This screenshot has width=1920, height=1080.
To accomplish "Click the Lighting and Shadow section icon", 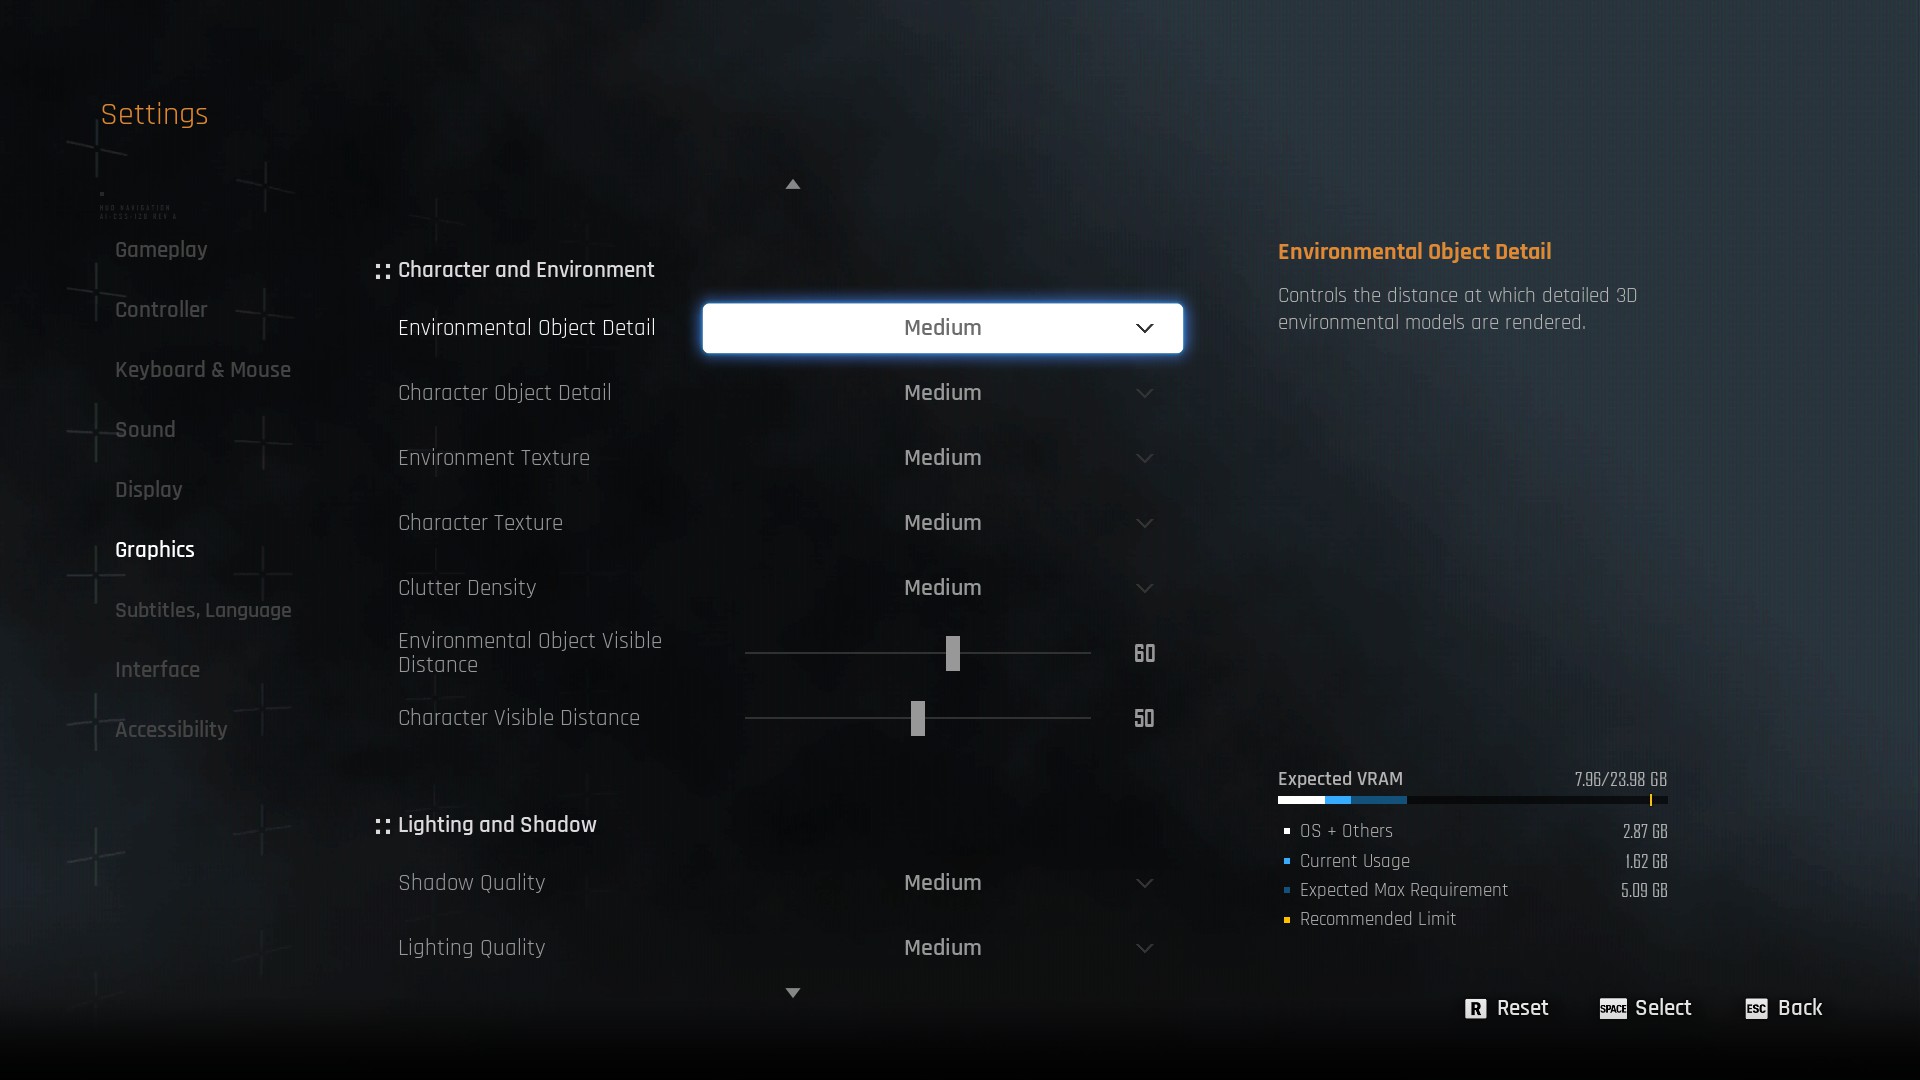I will 383,826.
